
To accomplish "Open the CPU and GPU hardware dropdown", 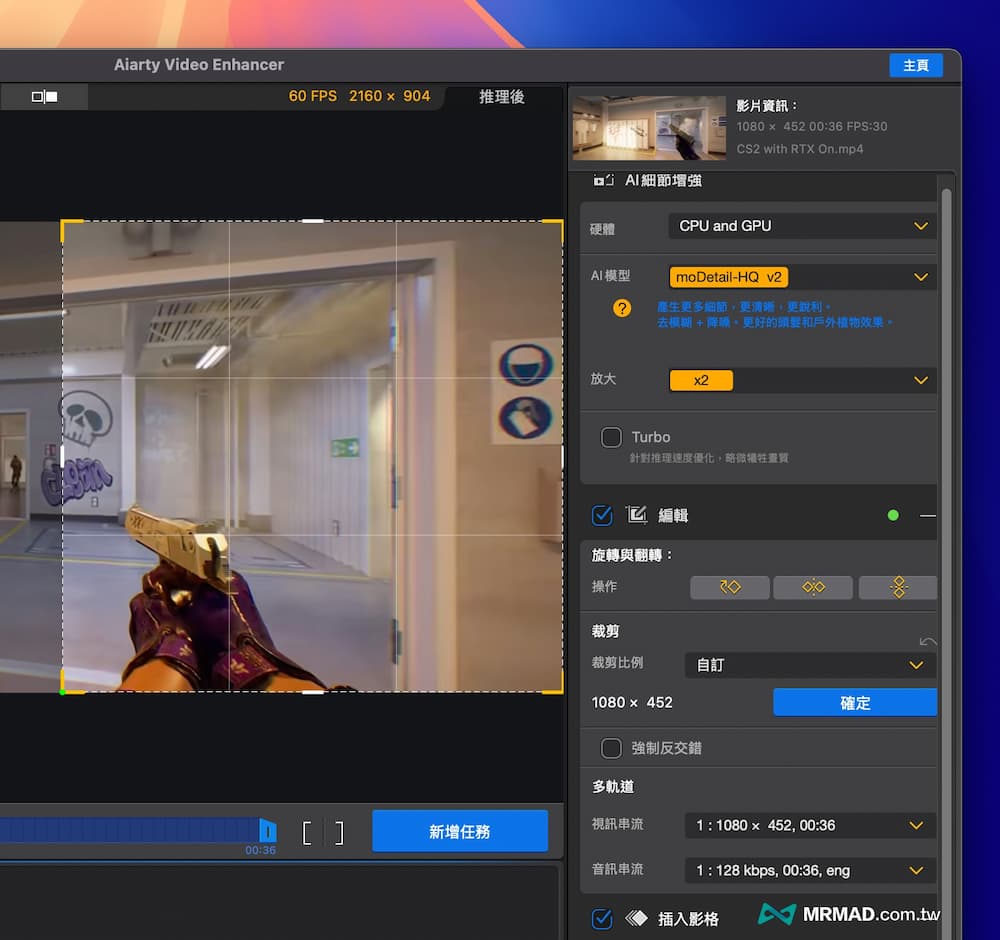I will click(x=802, y=226).
